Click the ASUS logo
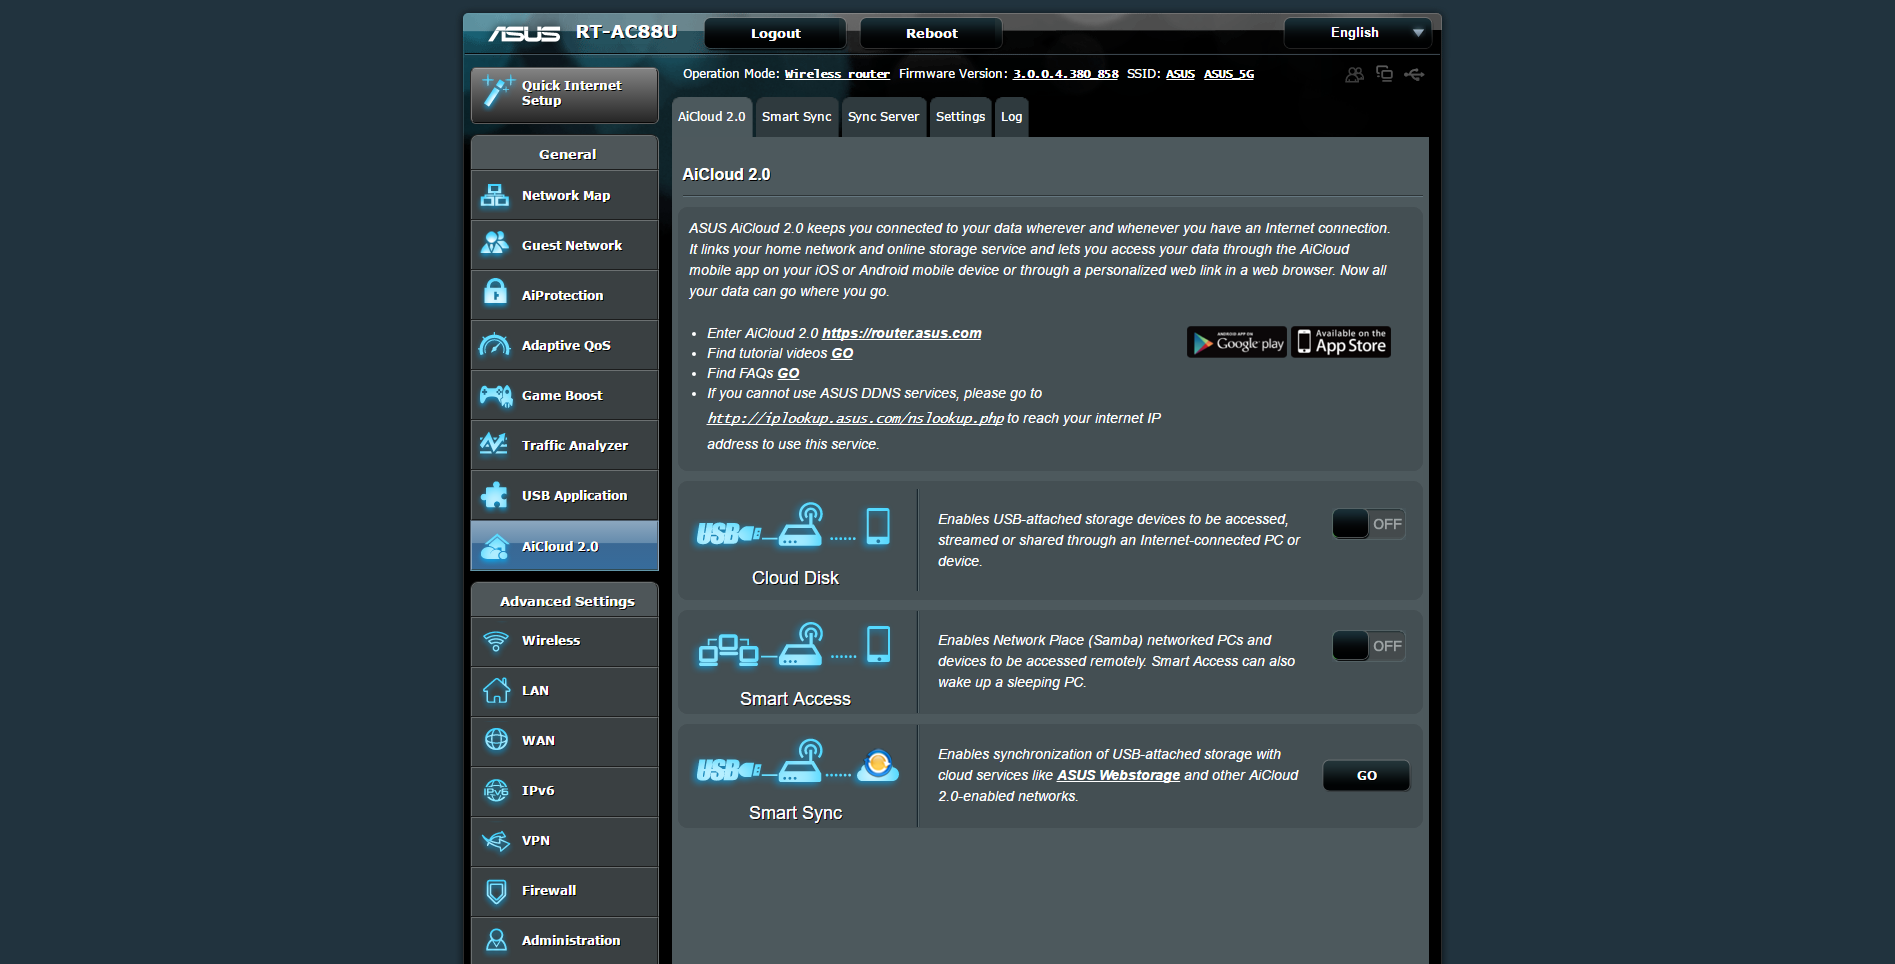1895x964 pixels. 524,33
